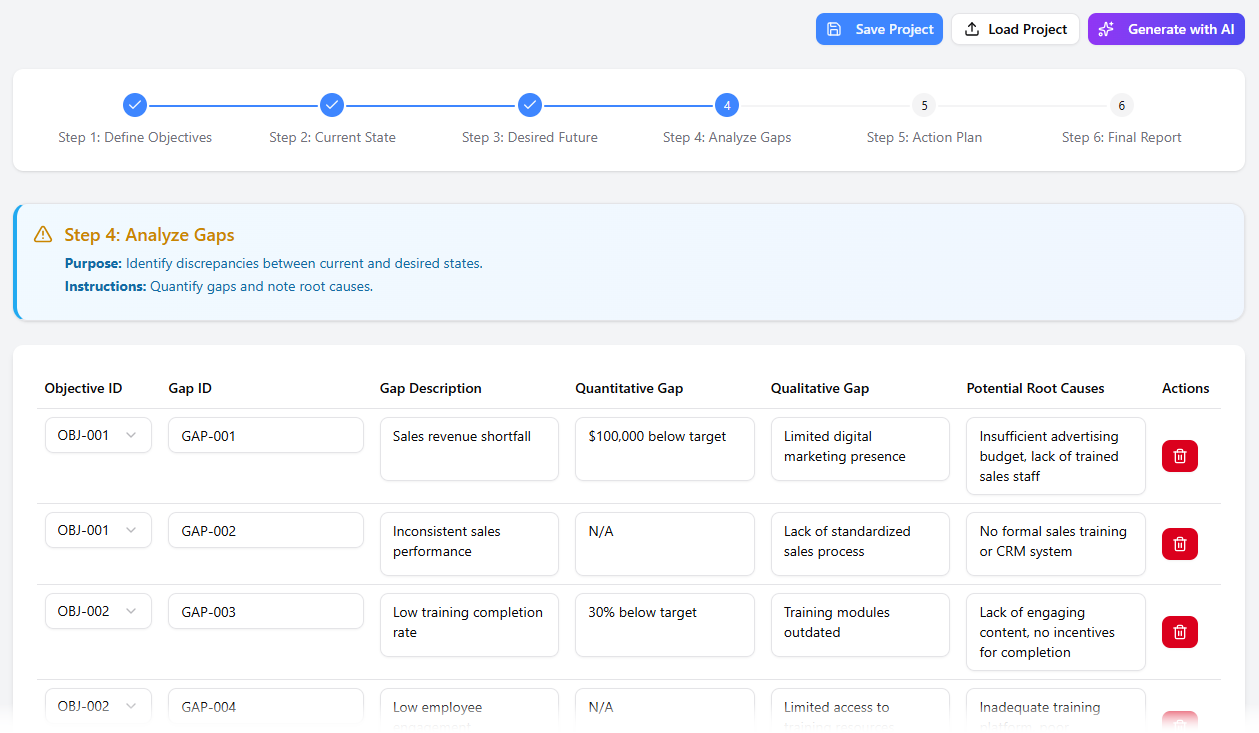The width and height of the screenshot is (1259, 733).
Task: Click the Step 1 completed checkmark circle
Action: (x=135, y=105)
